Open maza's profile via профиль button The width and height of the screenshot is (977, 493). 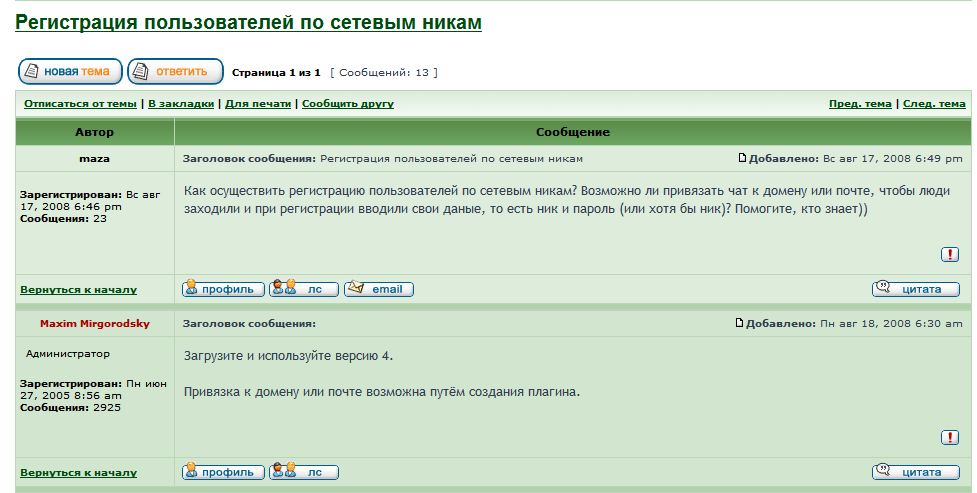click(223, 289)
